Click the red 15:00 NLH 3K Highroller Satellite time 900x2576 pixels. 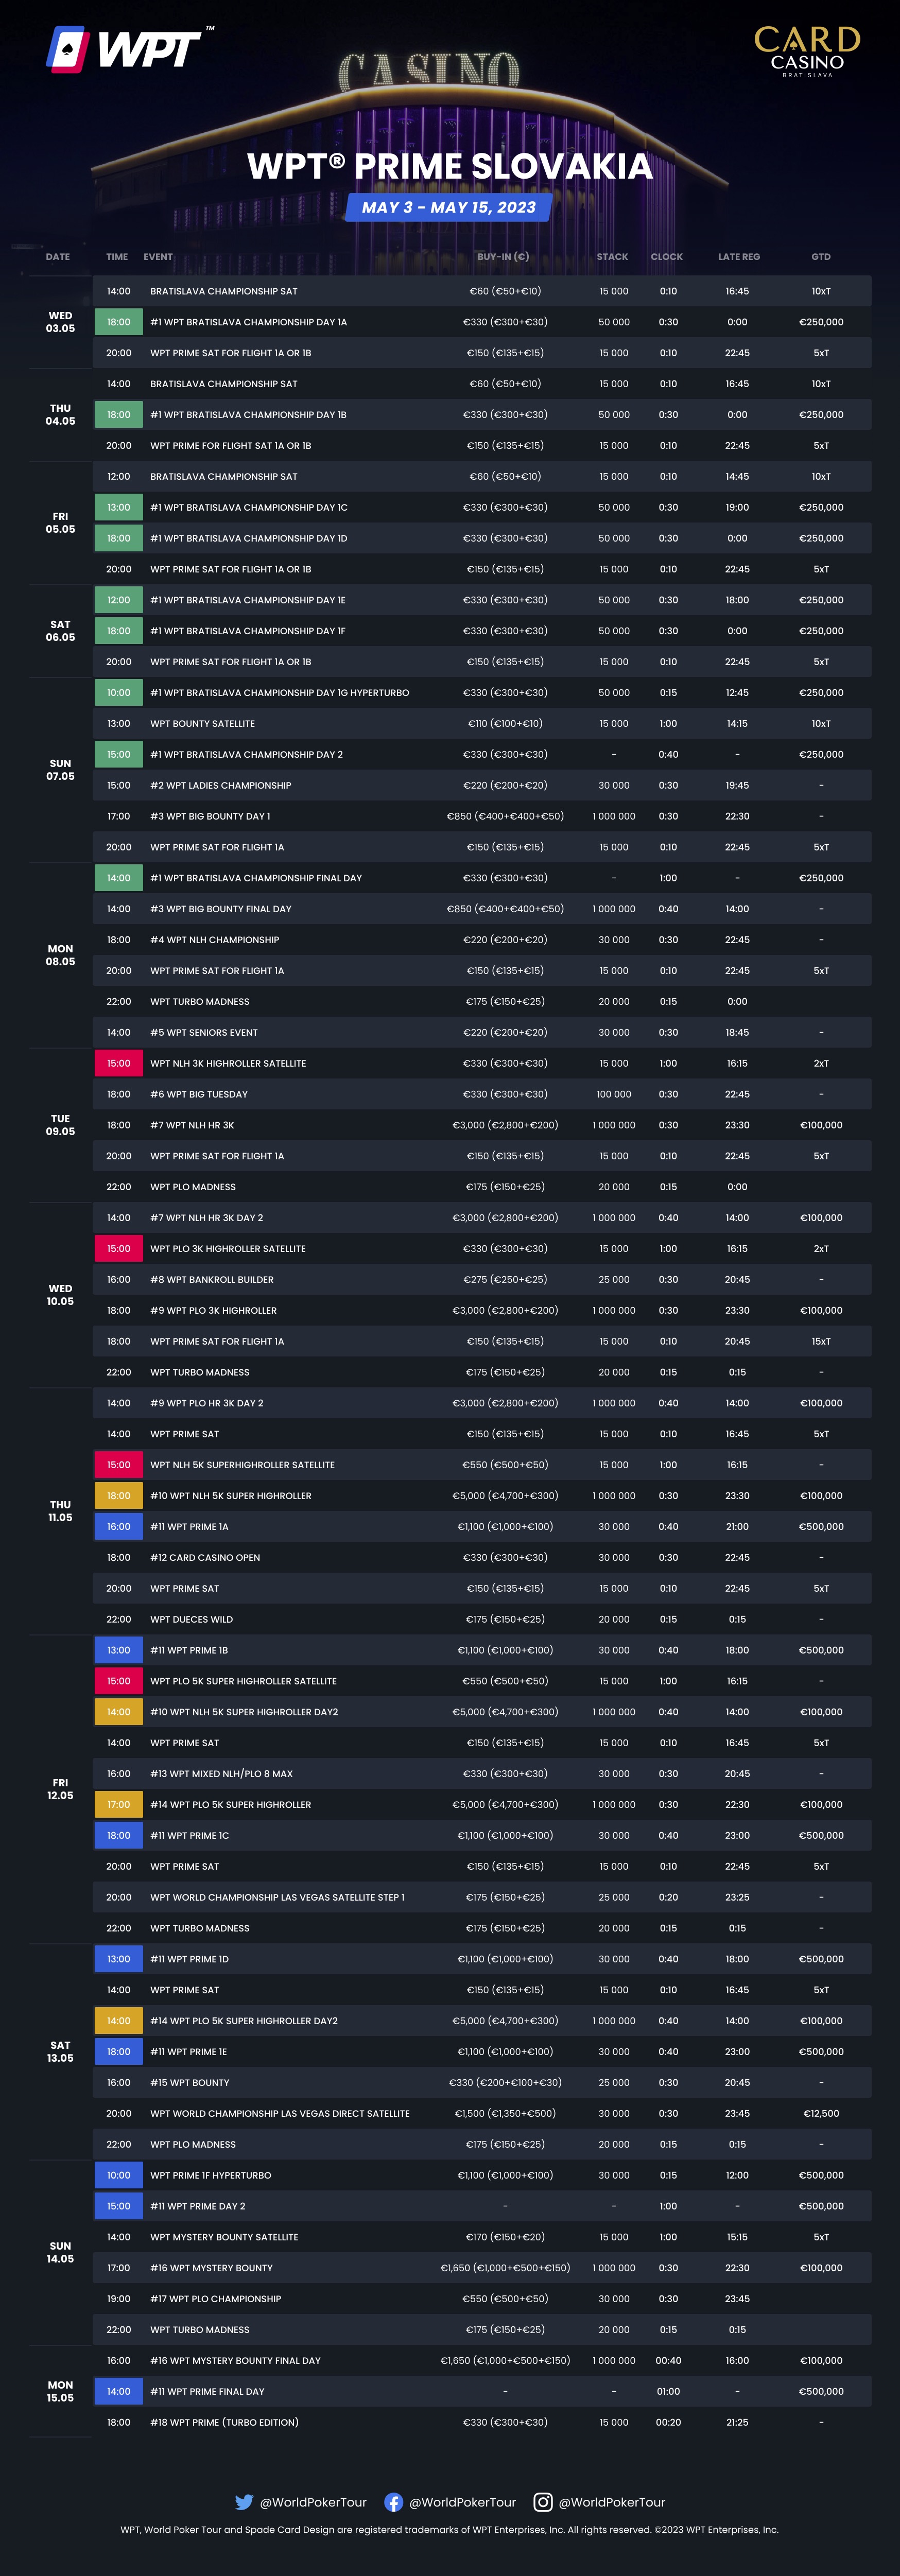(119, 1063)
